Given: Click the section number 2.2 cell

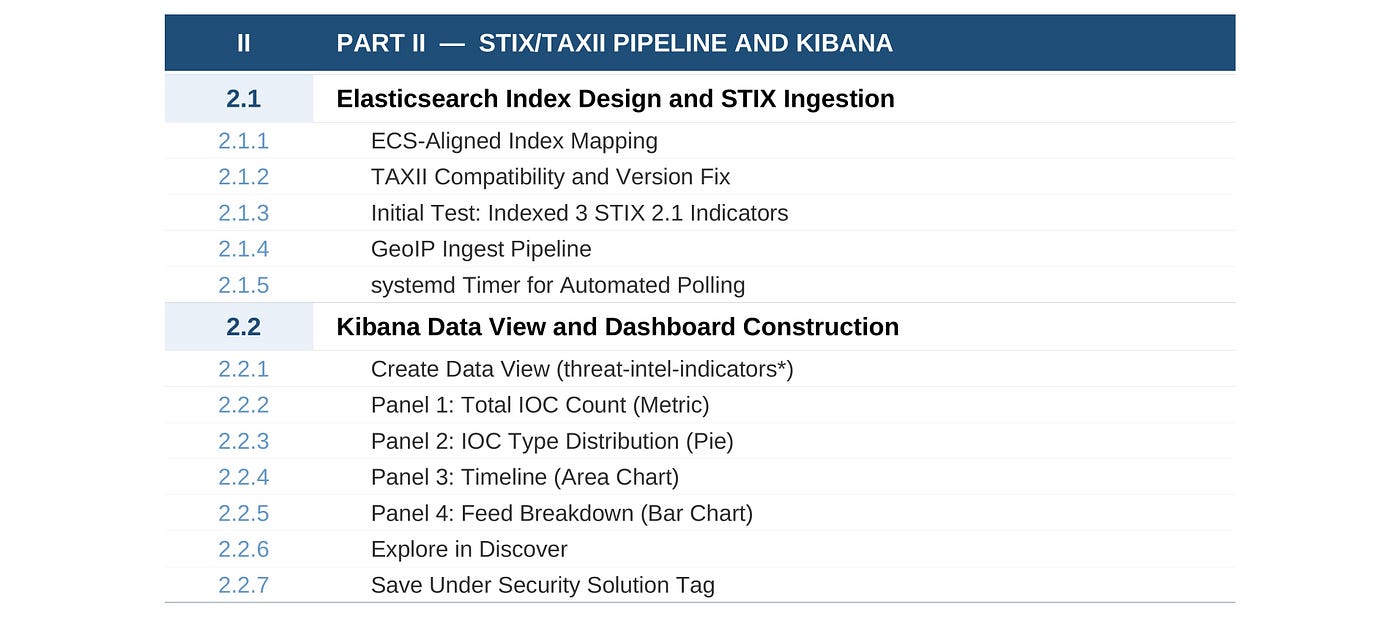Looking at the screenshot, I should 239,327.
